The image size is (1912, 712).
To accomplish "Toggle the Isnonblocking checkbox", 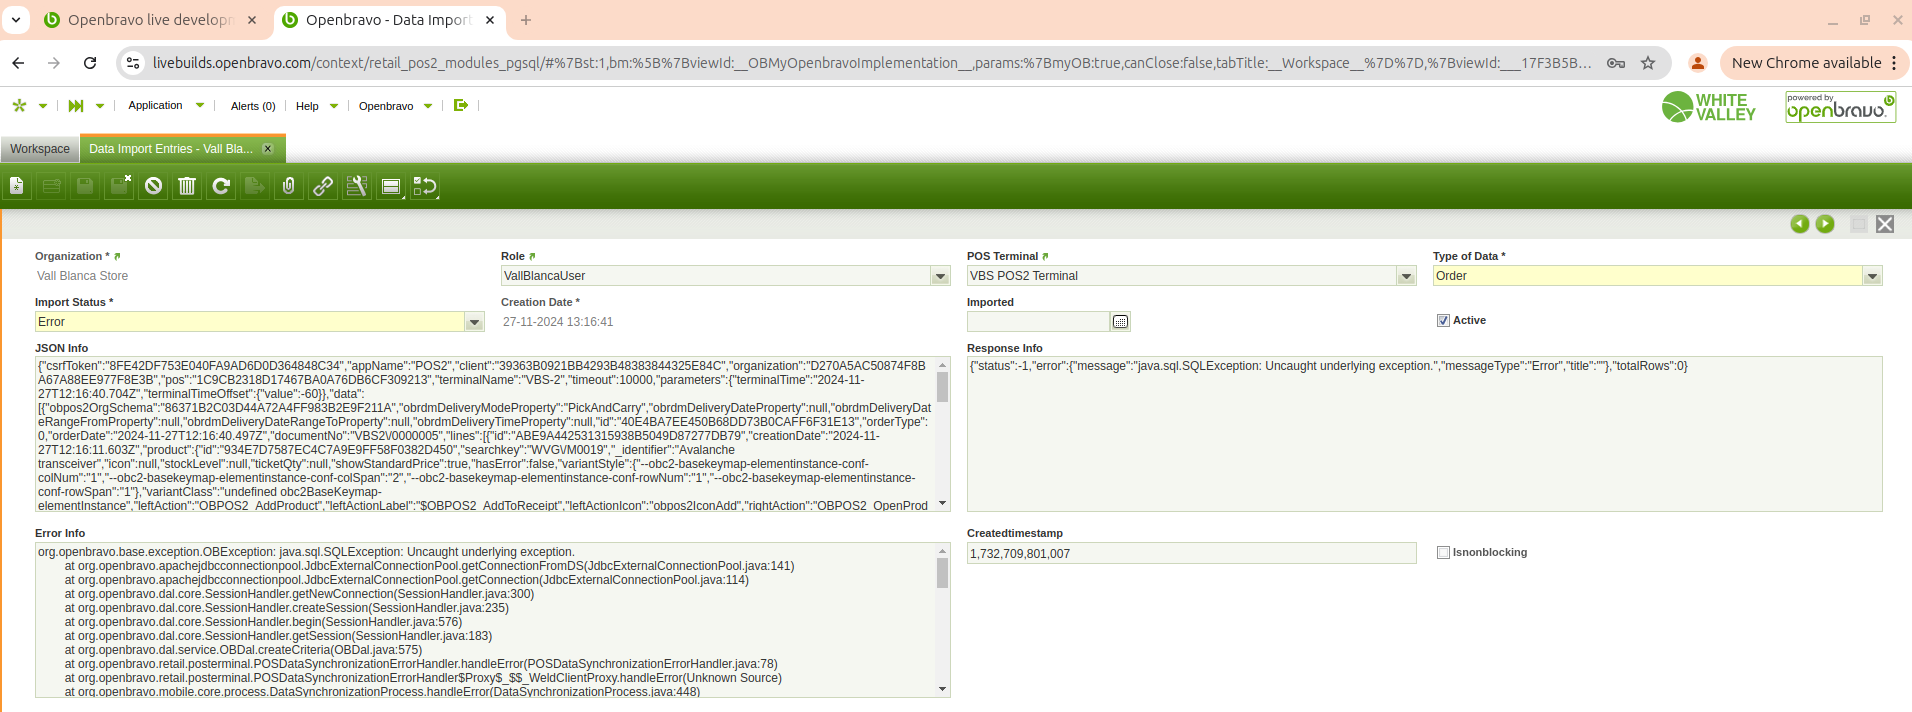I will tap(1443, 552).
